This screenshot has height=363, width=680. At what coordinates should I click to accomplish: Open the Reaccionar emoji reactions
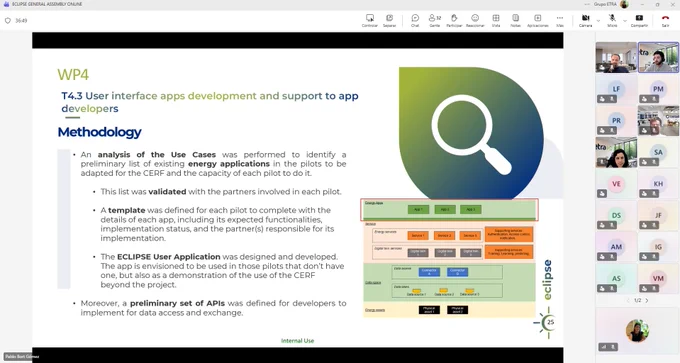click(x=475, y=20)
